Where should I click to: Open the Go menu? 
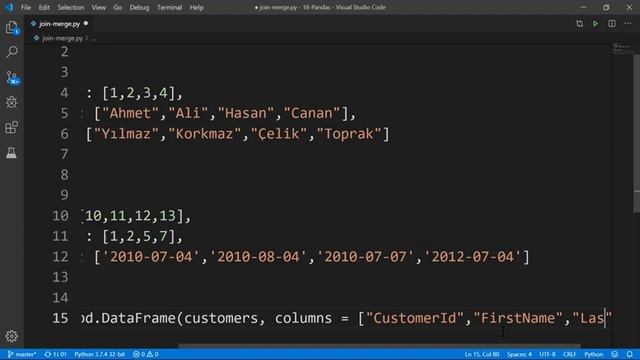118,7
